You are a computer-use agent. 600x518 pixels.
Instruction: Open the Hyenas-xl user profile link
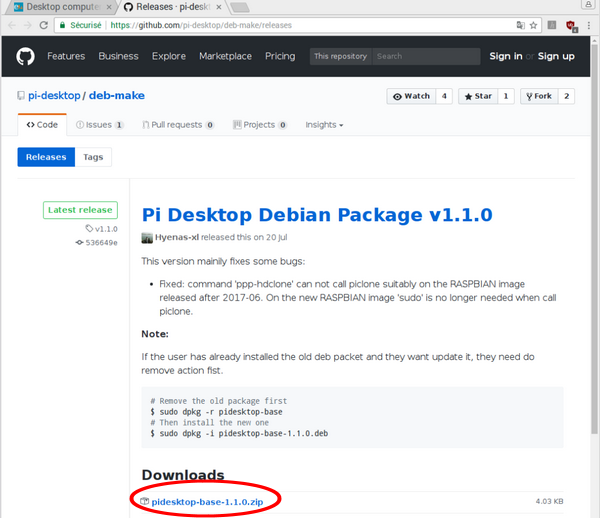coord(177,237)
